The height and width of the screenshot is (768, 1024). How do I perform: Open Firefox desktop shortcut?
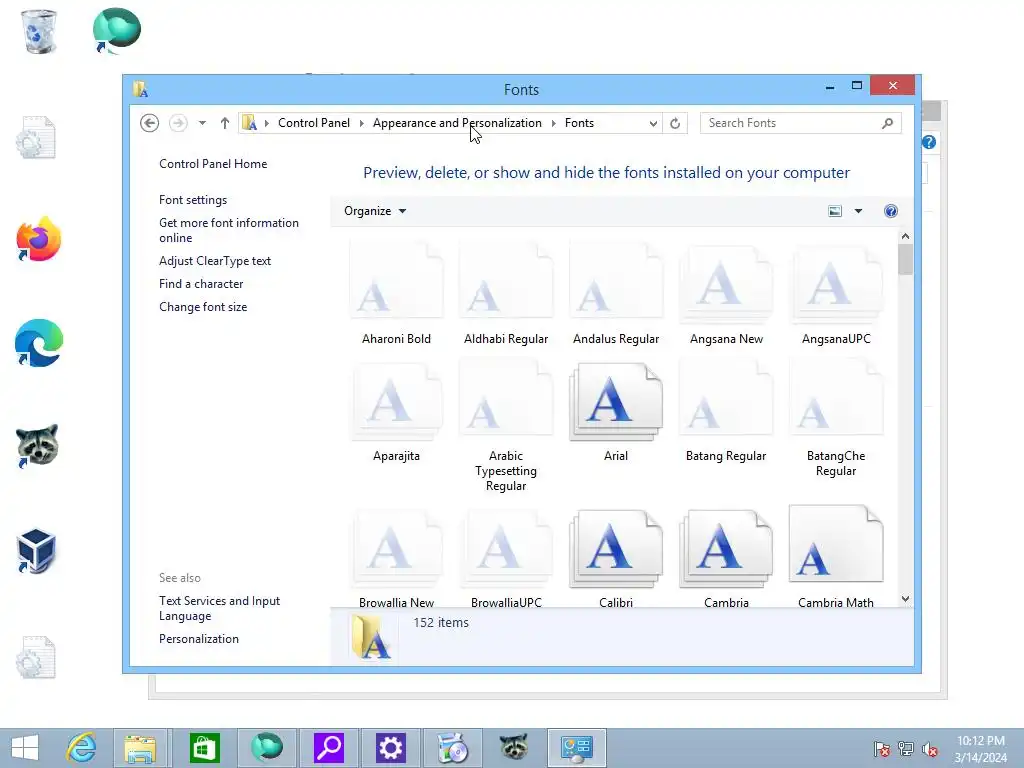pos(39,240)
